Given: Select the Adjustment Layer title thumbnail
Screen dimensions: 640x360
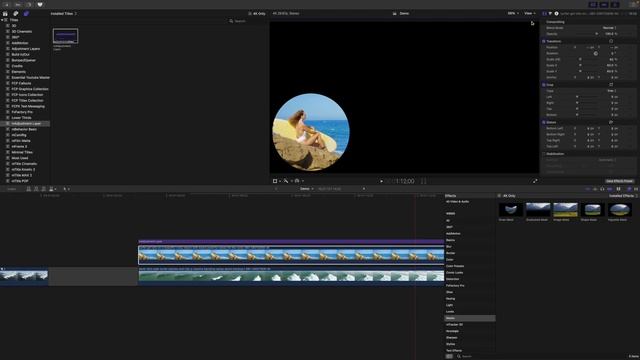Looking at the screenshot, I should 65,36.
